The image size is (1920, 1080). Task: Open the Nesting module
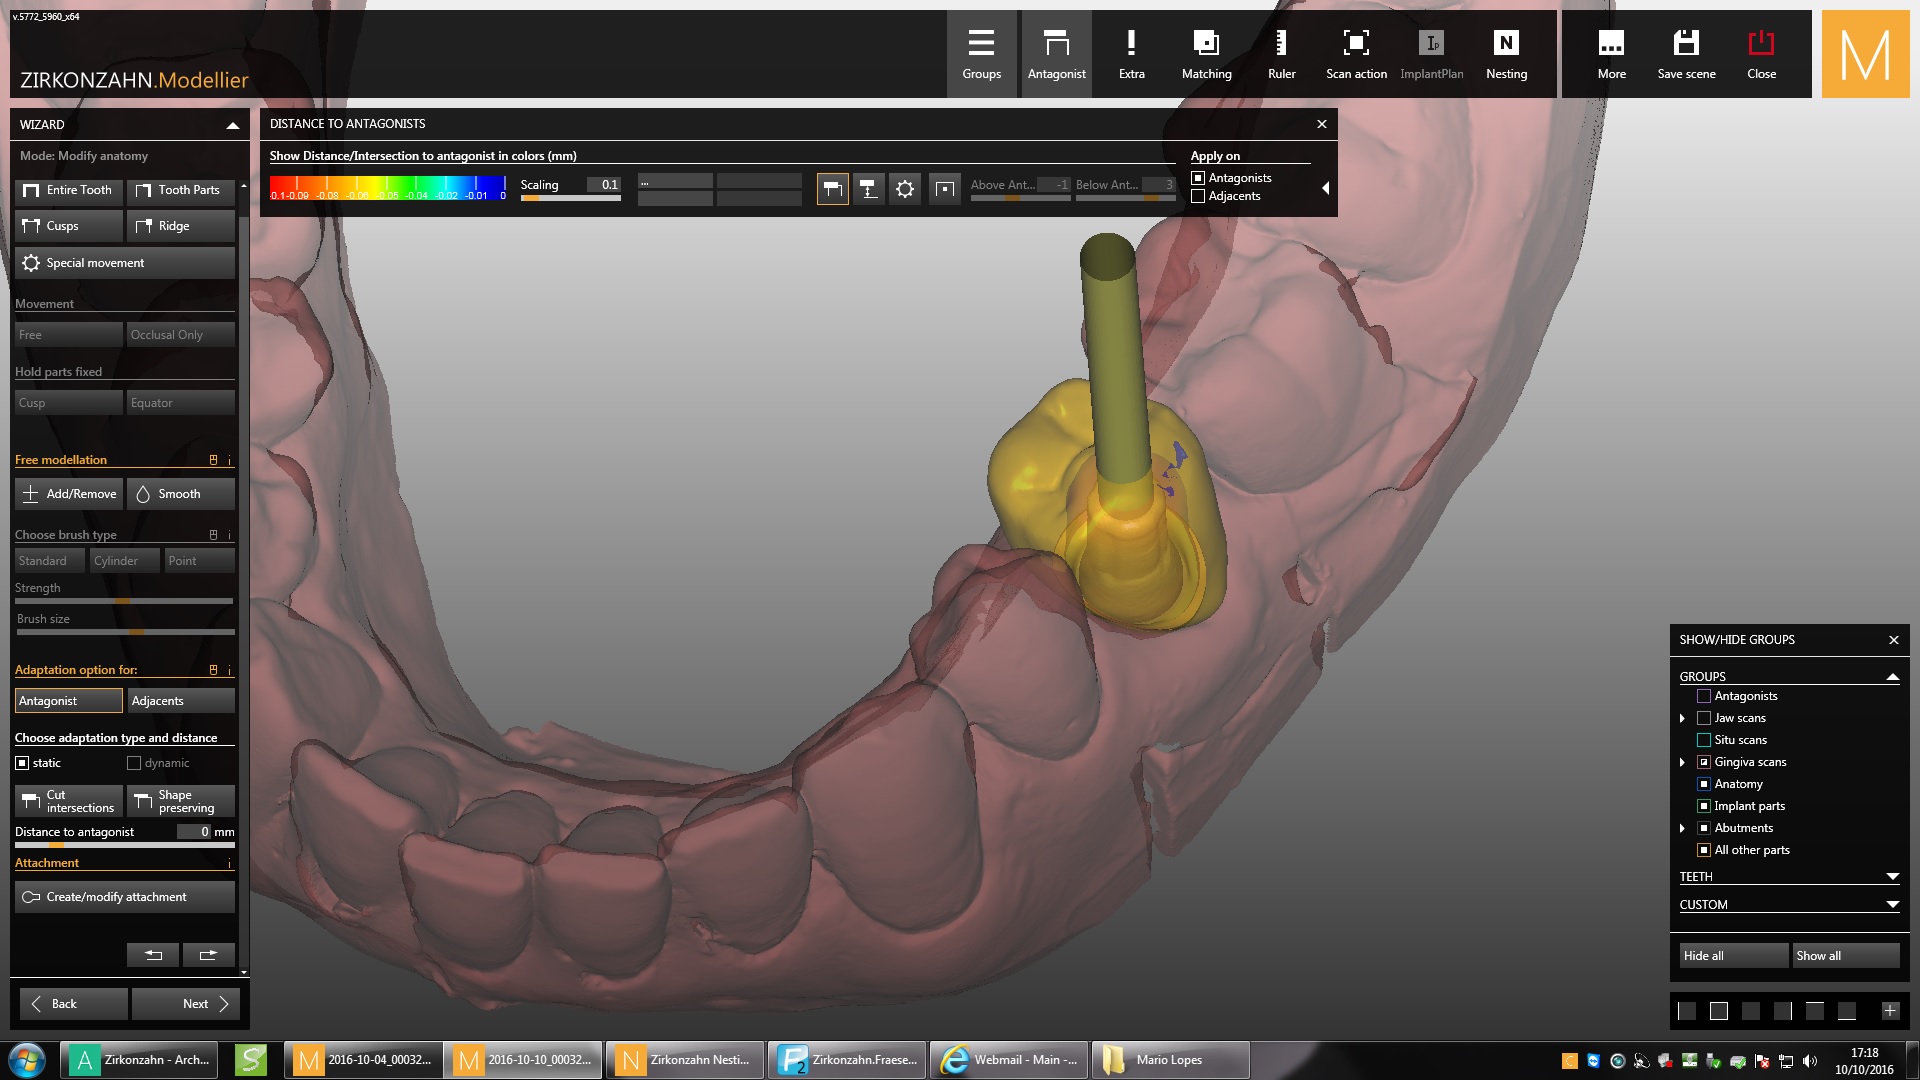pyautogui.click(x=1506, y=54)
